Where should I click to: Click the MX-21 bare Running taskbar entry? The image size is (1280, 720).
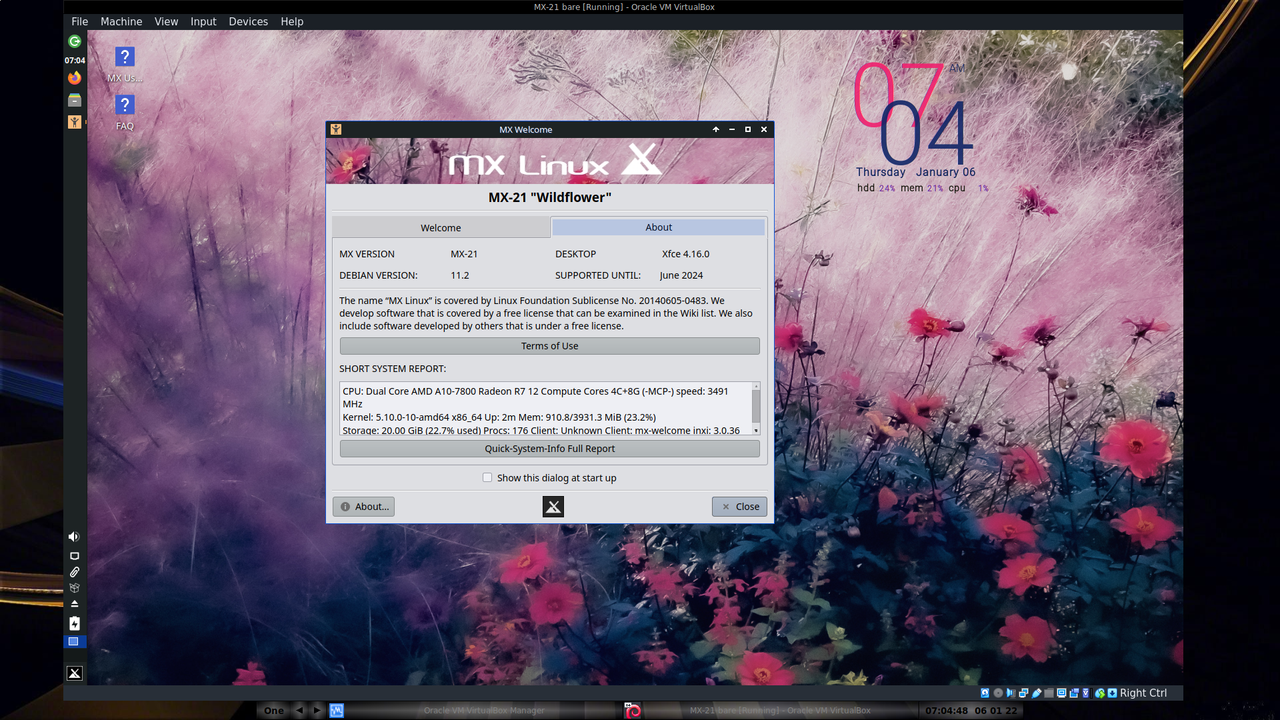click(780, 711)
